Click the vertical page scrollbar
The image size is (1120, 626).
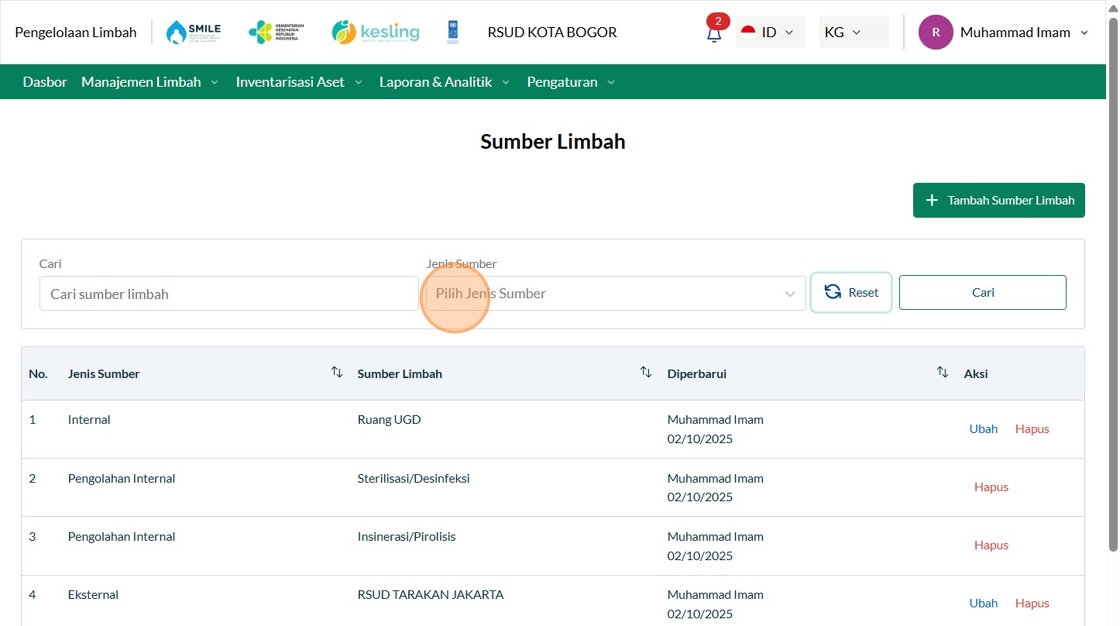1113,286
